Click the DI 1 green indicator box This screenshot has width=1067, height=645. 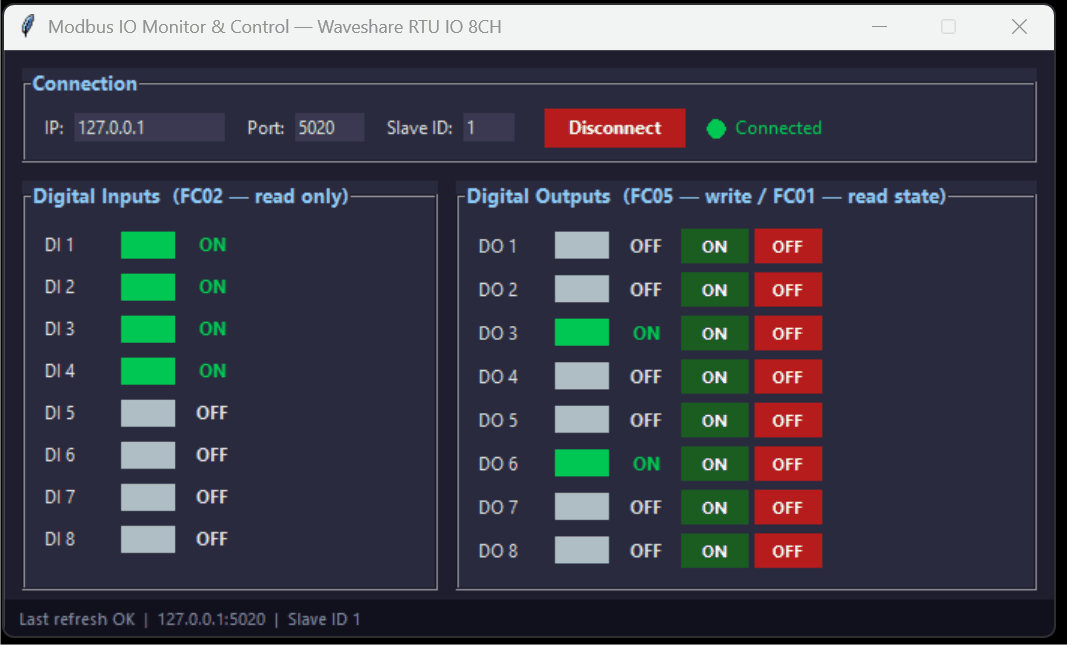pyautogui.click(x=148, y=245)
